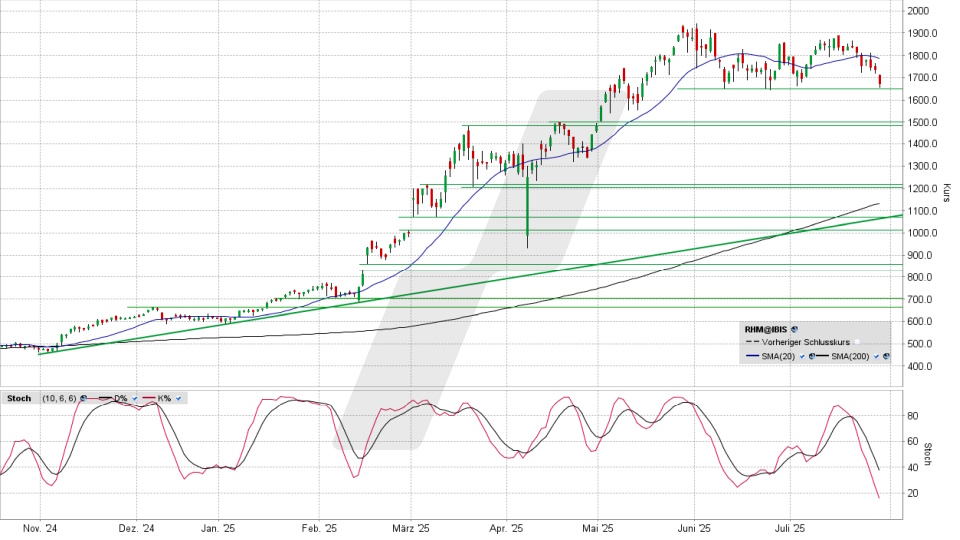Open Stoch (10, 6, 6) settings icon
Viewport: 960px width, 540px height.
(83, 398)
